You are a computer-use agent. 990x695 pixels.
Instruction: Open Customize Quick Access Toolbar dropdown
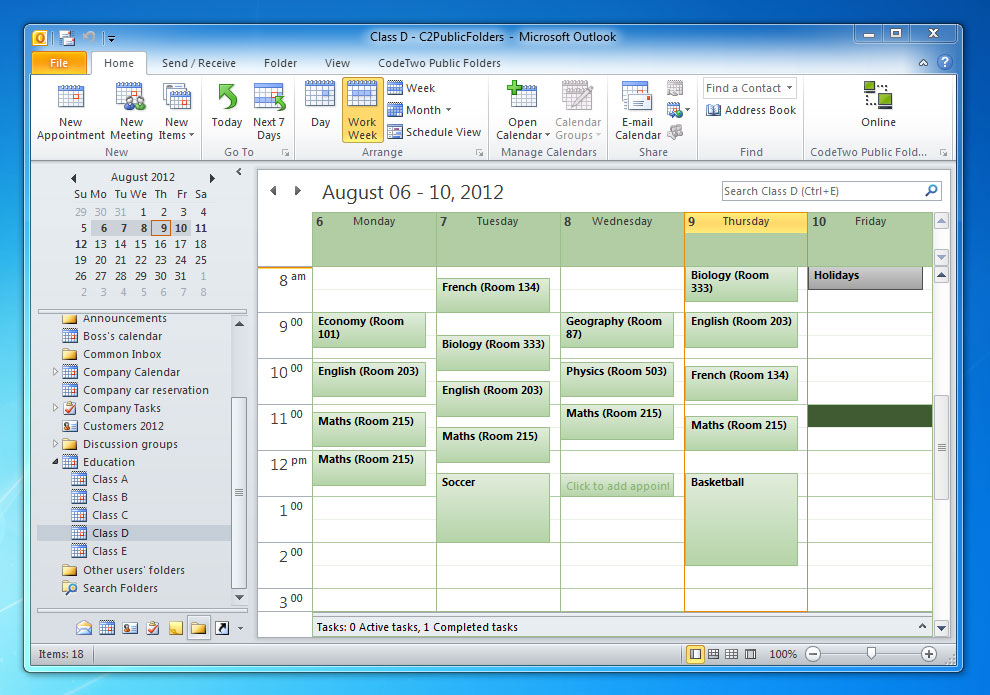pyautogui.click(x=111, y=39)
